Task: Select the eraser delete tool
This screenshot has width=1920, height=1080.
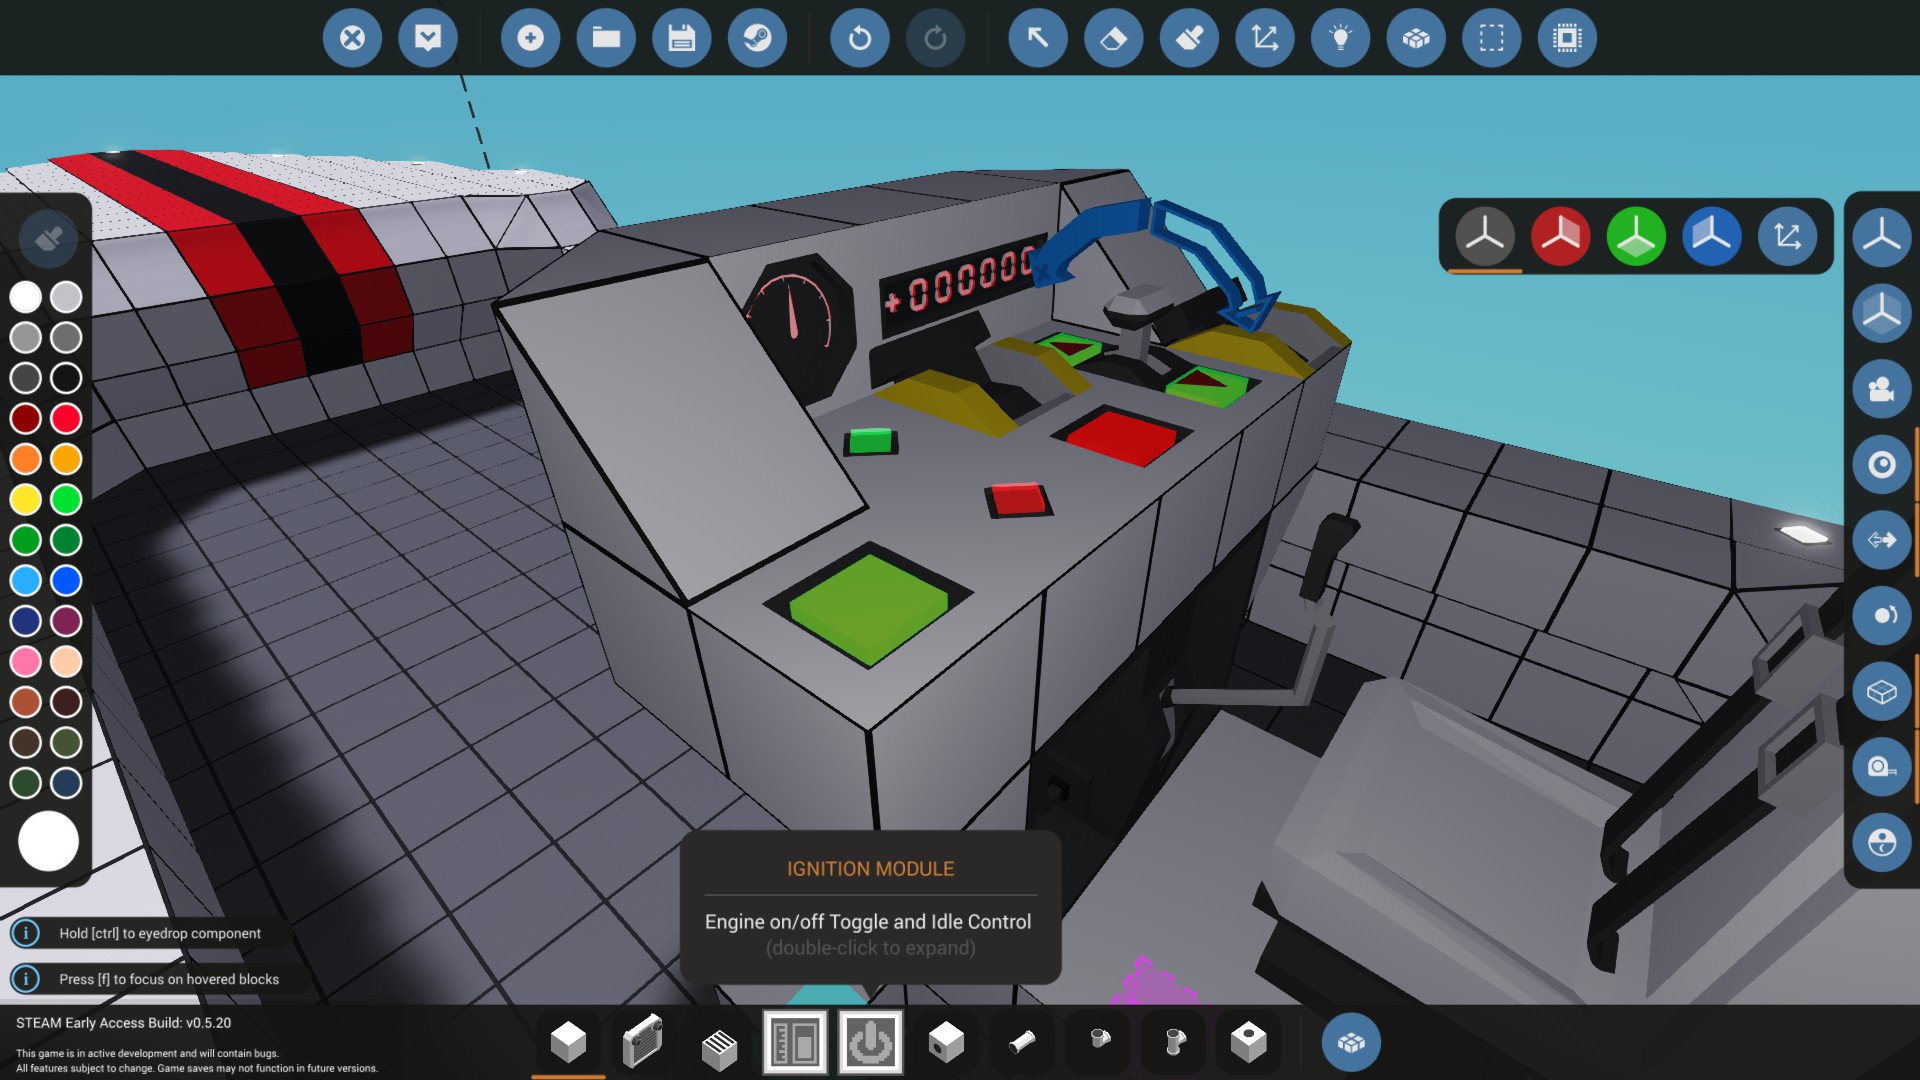Action: pyautogui.click(x=1113, y=38)
